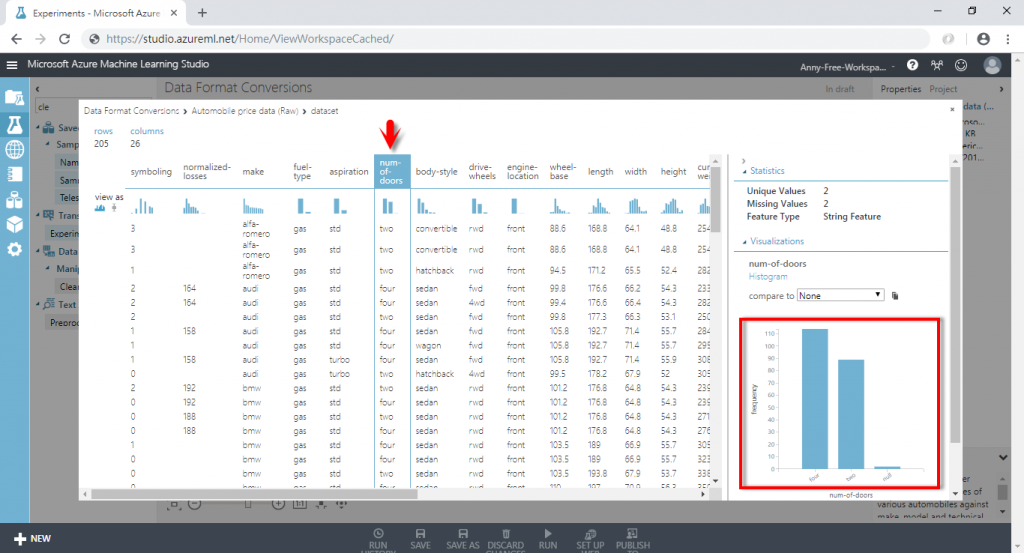1024x553 pixels.
Task: Click the vertical scrollbar of the data table
Action: click(716, 198)
